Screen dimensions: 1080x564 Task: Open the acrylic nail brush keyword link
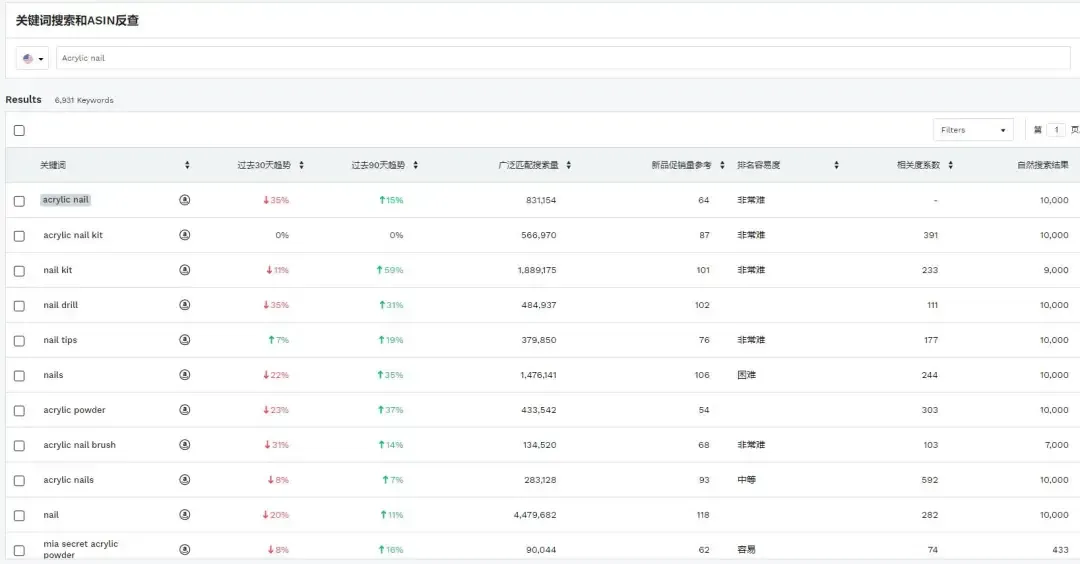[x=79, y=445]
